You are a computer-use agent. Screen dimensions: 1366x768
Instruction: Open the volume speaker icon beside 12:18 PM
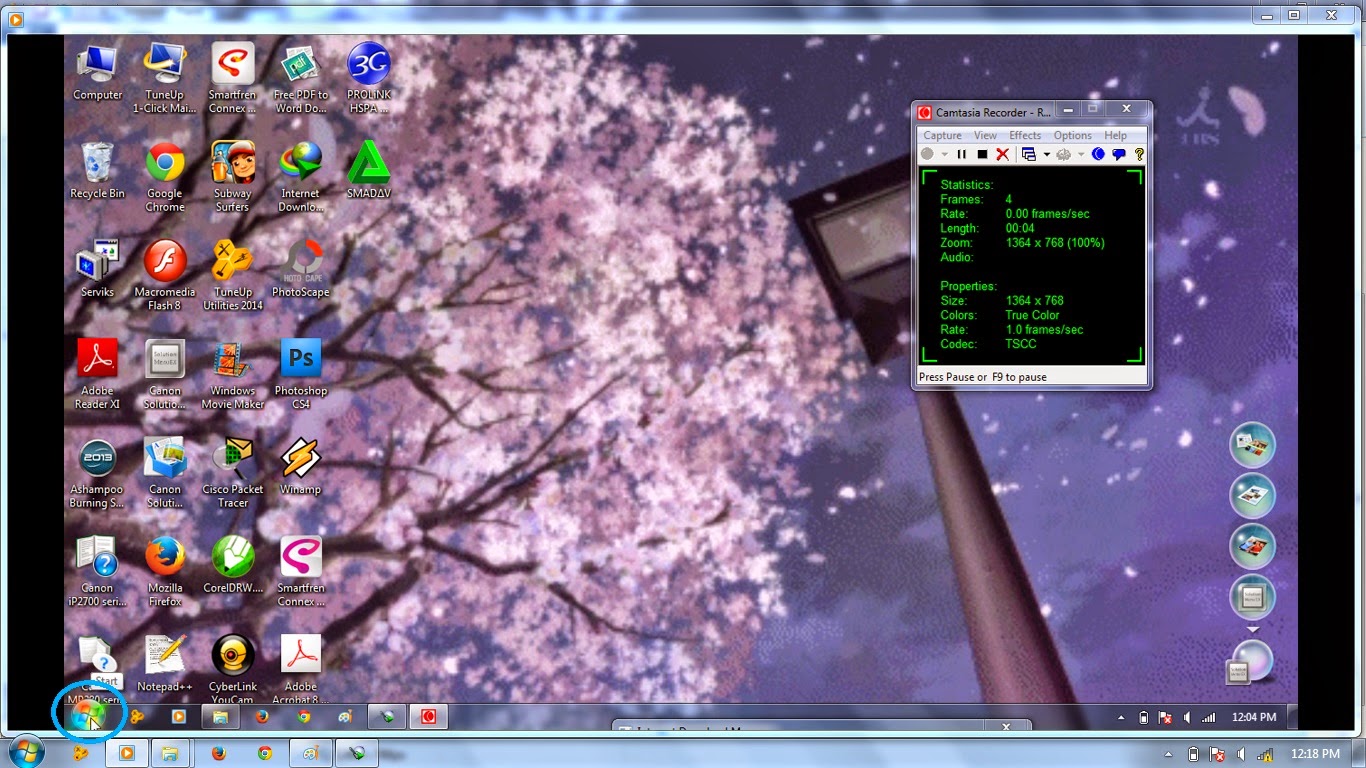tap(1240, 754)
